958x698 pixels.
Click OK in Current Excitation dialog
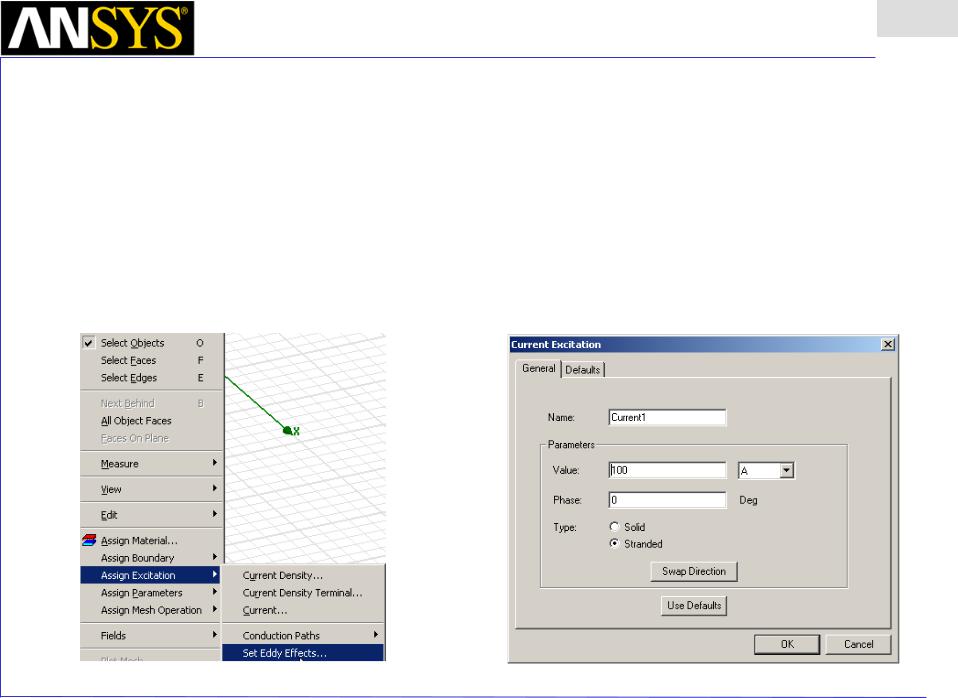coord(787,644)
